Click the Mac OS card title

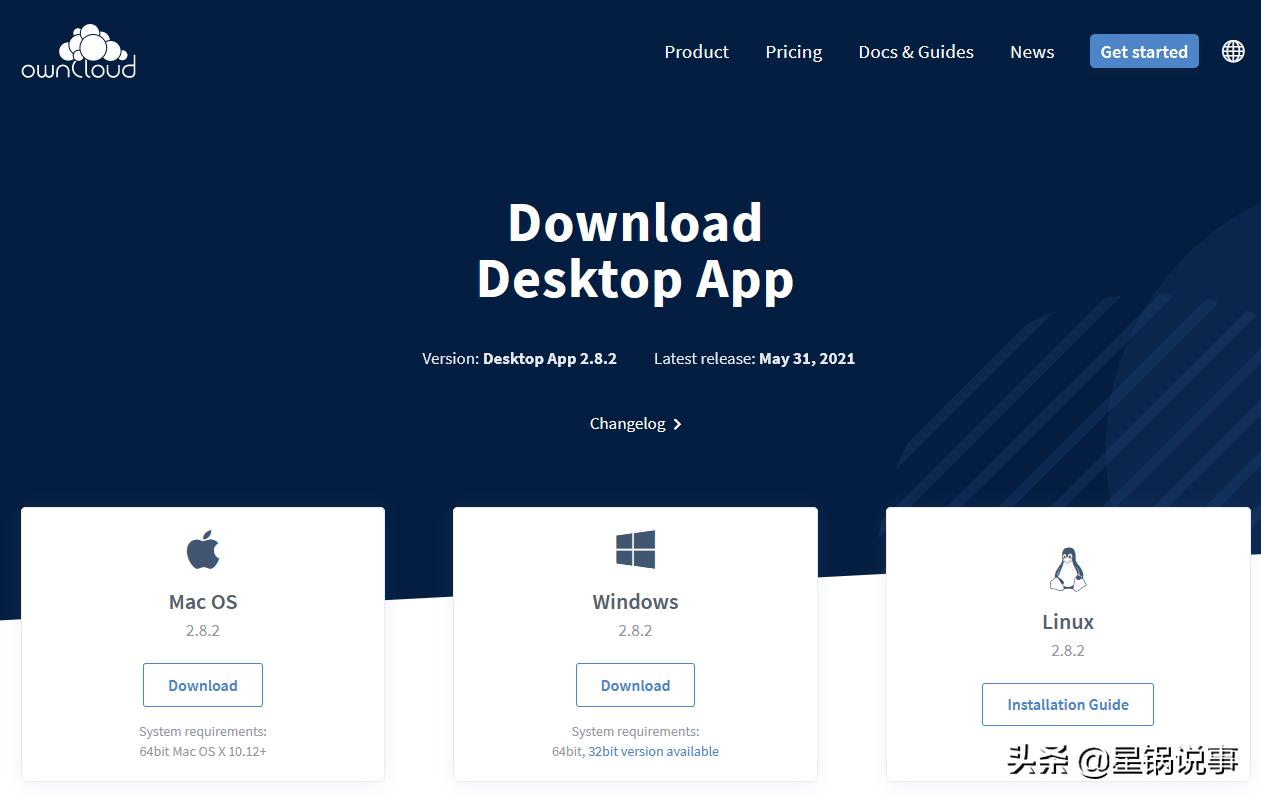[203, 602]
